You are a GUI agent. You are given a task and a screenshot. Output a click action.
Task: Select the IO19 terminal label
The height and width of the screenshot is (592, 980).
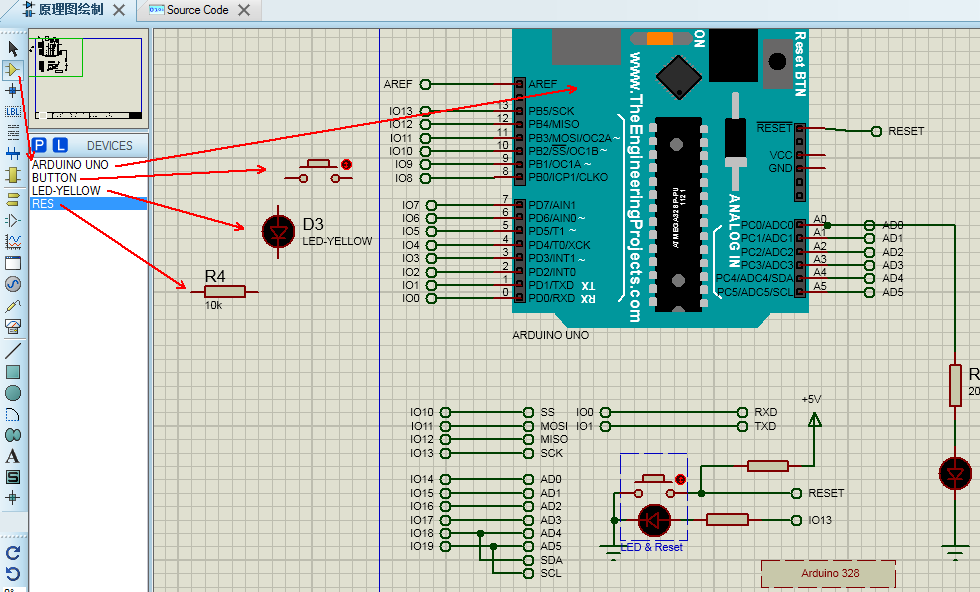422,546
